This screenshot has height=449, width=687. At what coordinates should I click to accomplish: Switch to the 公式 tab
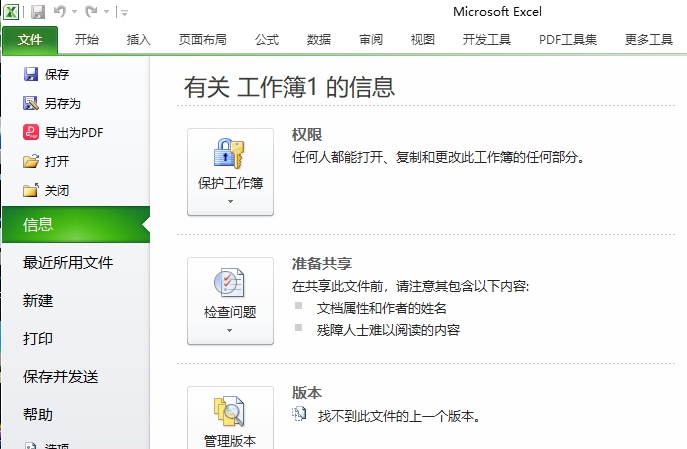point(267,40)
